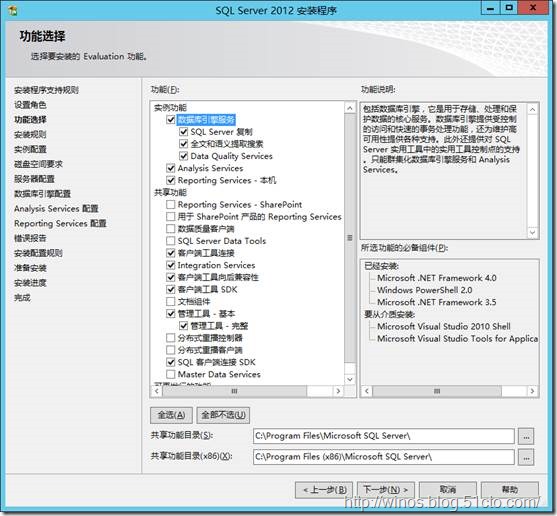Select 安装规则 step in sidebar
Image resolution: width=557 pixels, height=516 pixels.
pos(30,135)
